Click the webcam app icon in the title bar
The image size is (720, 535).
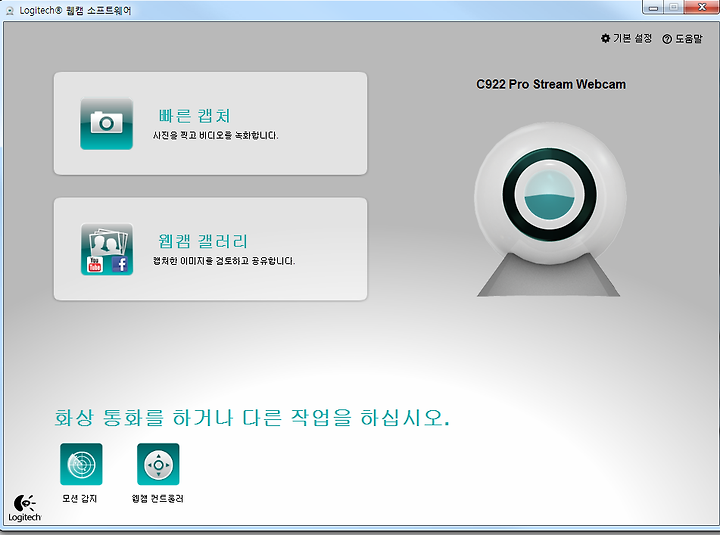click(x=10, y=10)
